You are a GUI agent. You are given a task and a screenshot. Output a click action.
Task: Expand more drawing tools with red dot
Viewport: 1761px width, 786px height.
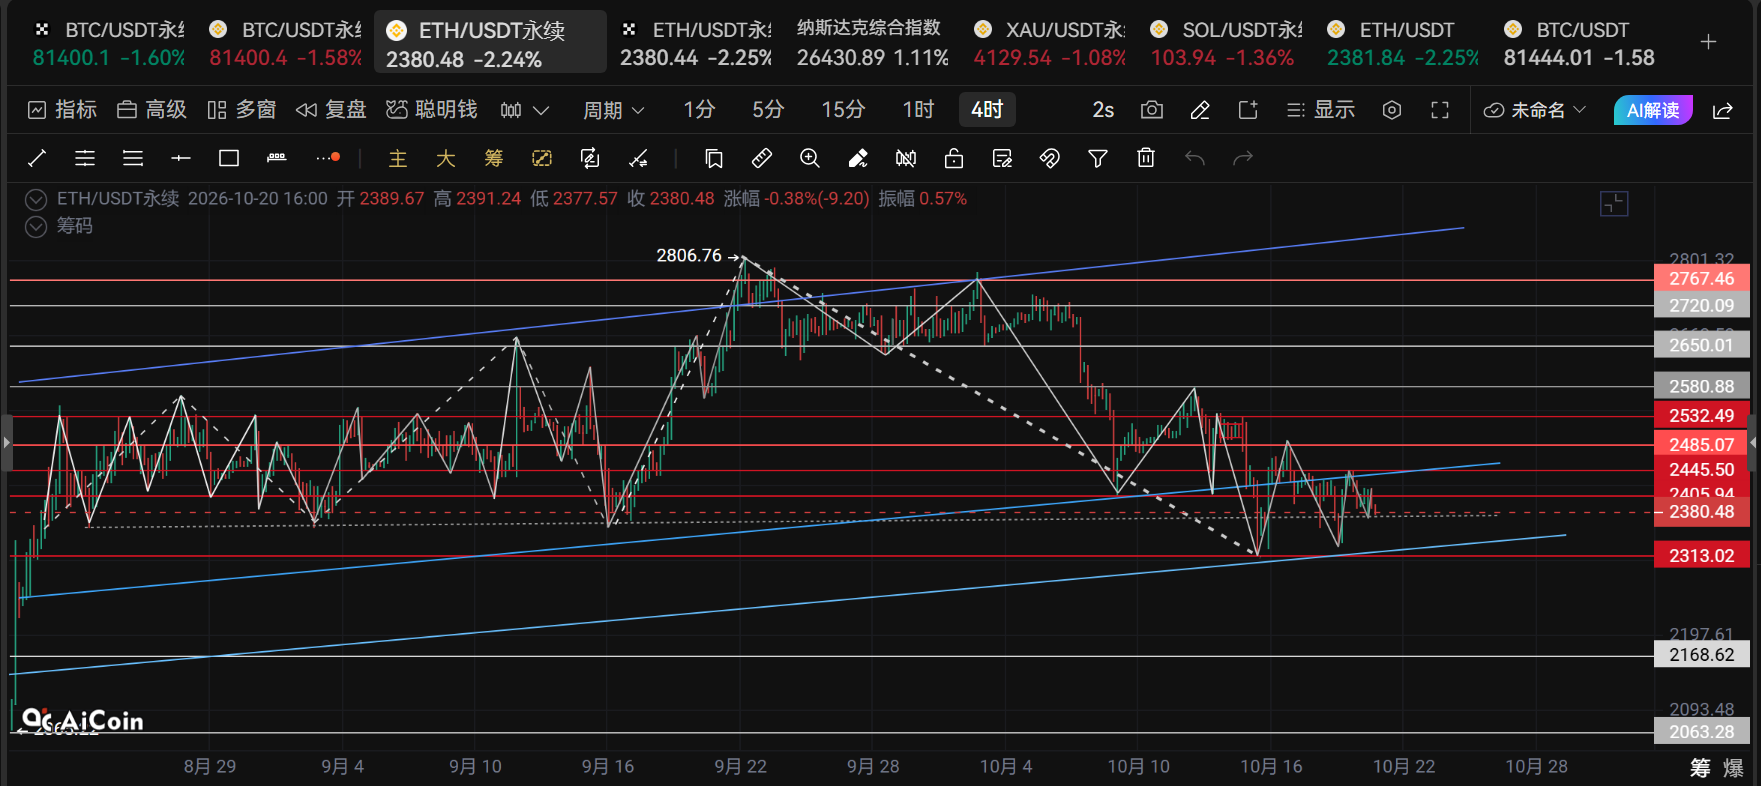point(328,158)
